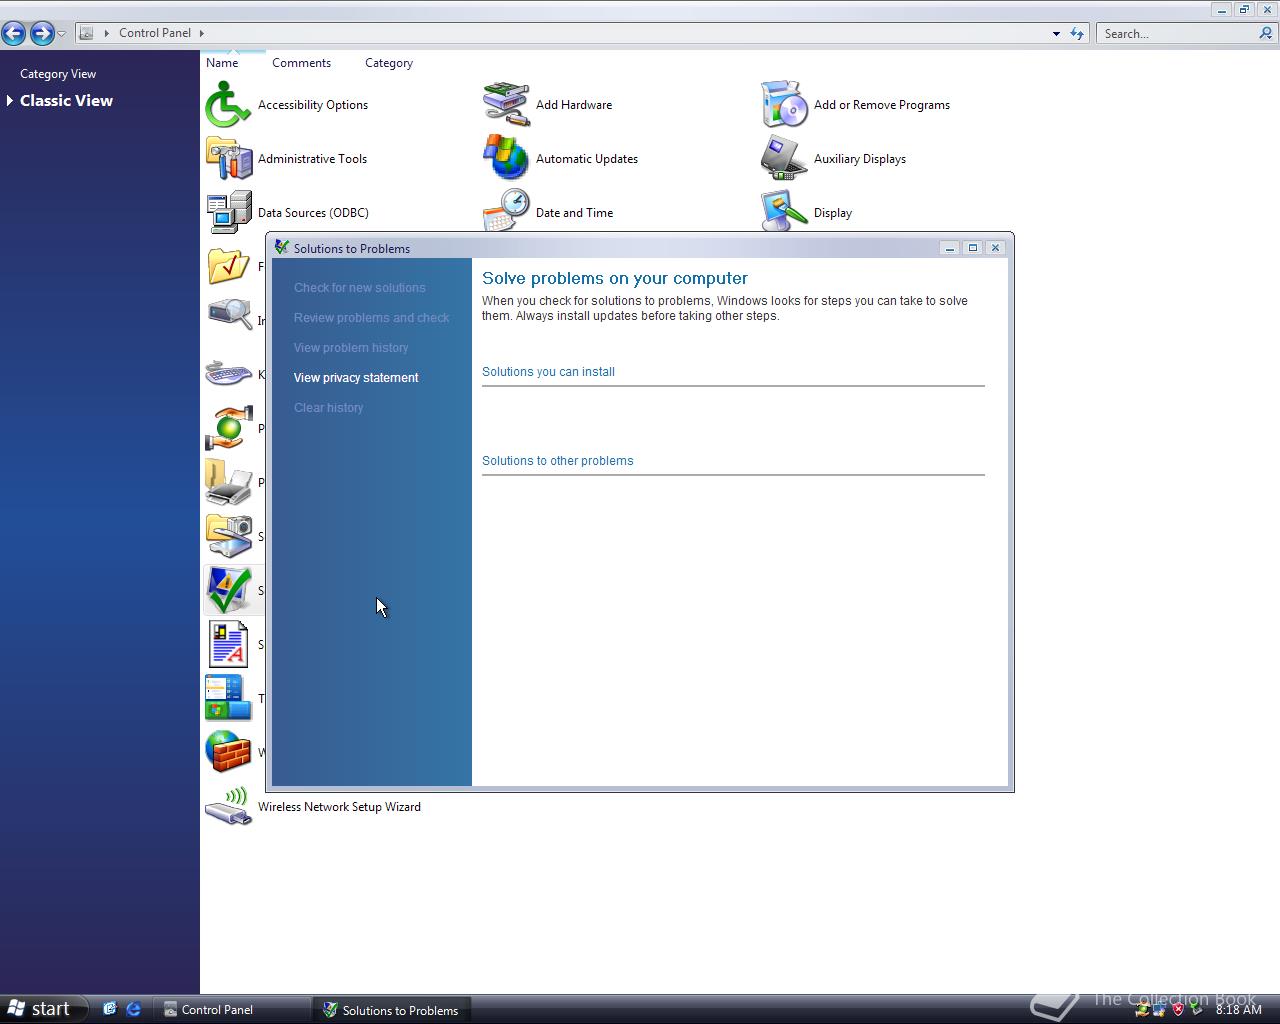
Task: Open Automatic Updates icon
Action: [x=506, y=159]
